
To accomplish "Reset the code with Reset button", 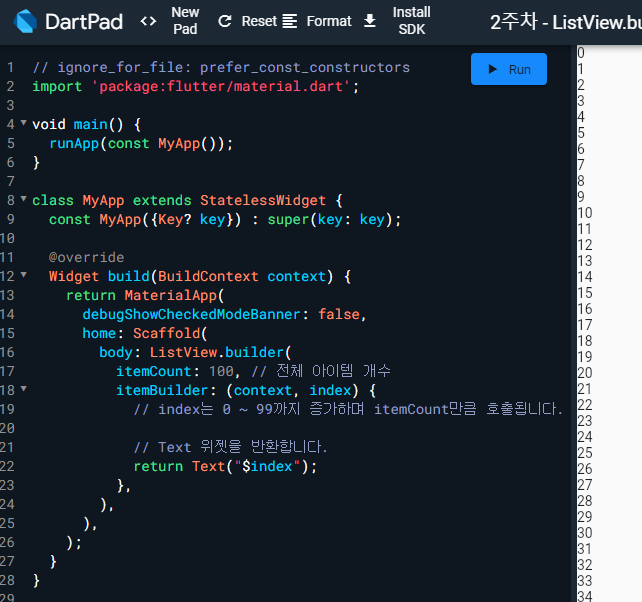I will click(x=247, y=21).
